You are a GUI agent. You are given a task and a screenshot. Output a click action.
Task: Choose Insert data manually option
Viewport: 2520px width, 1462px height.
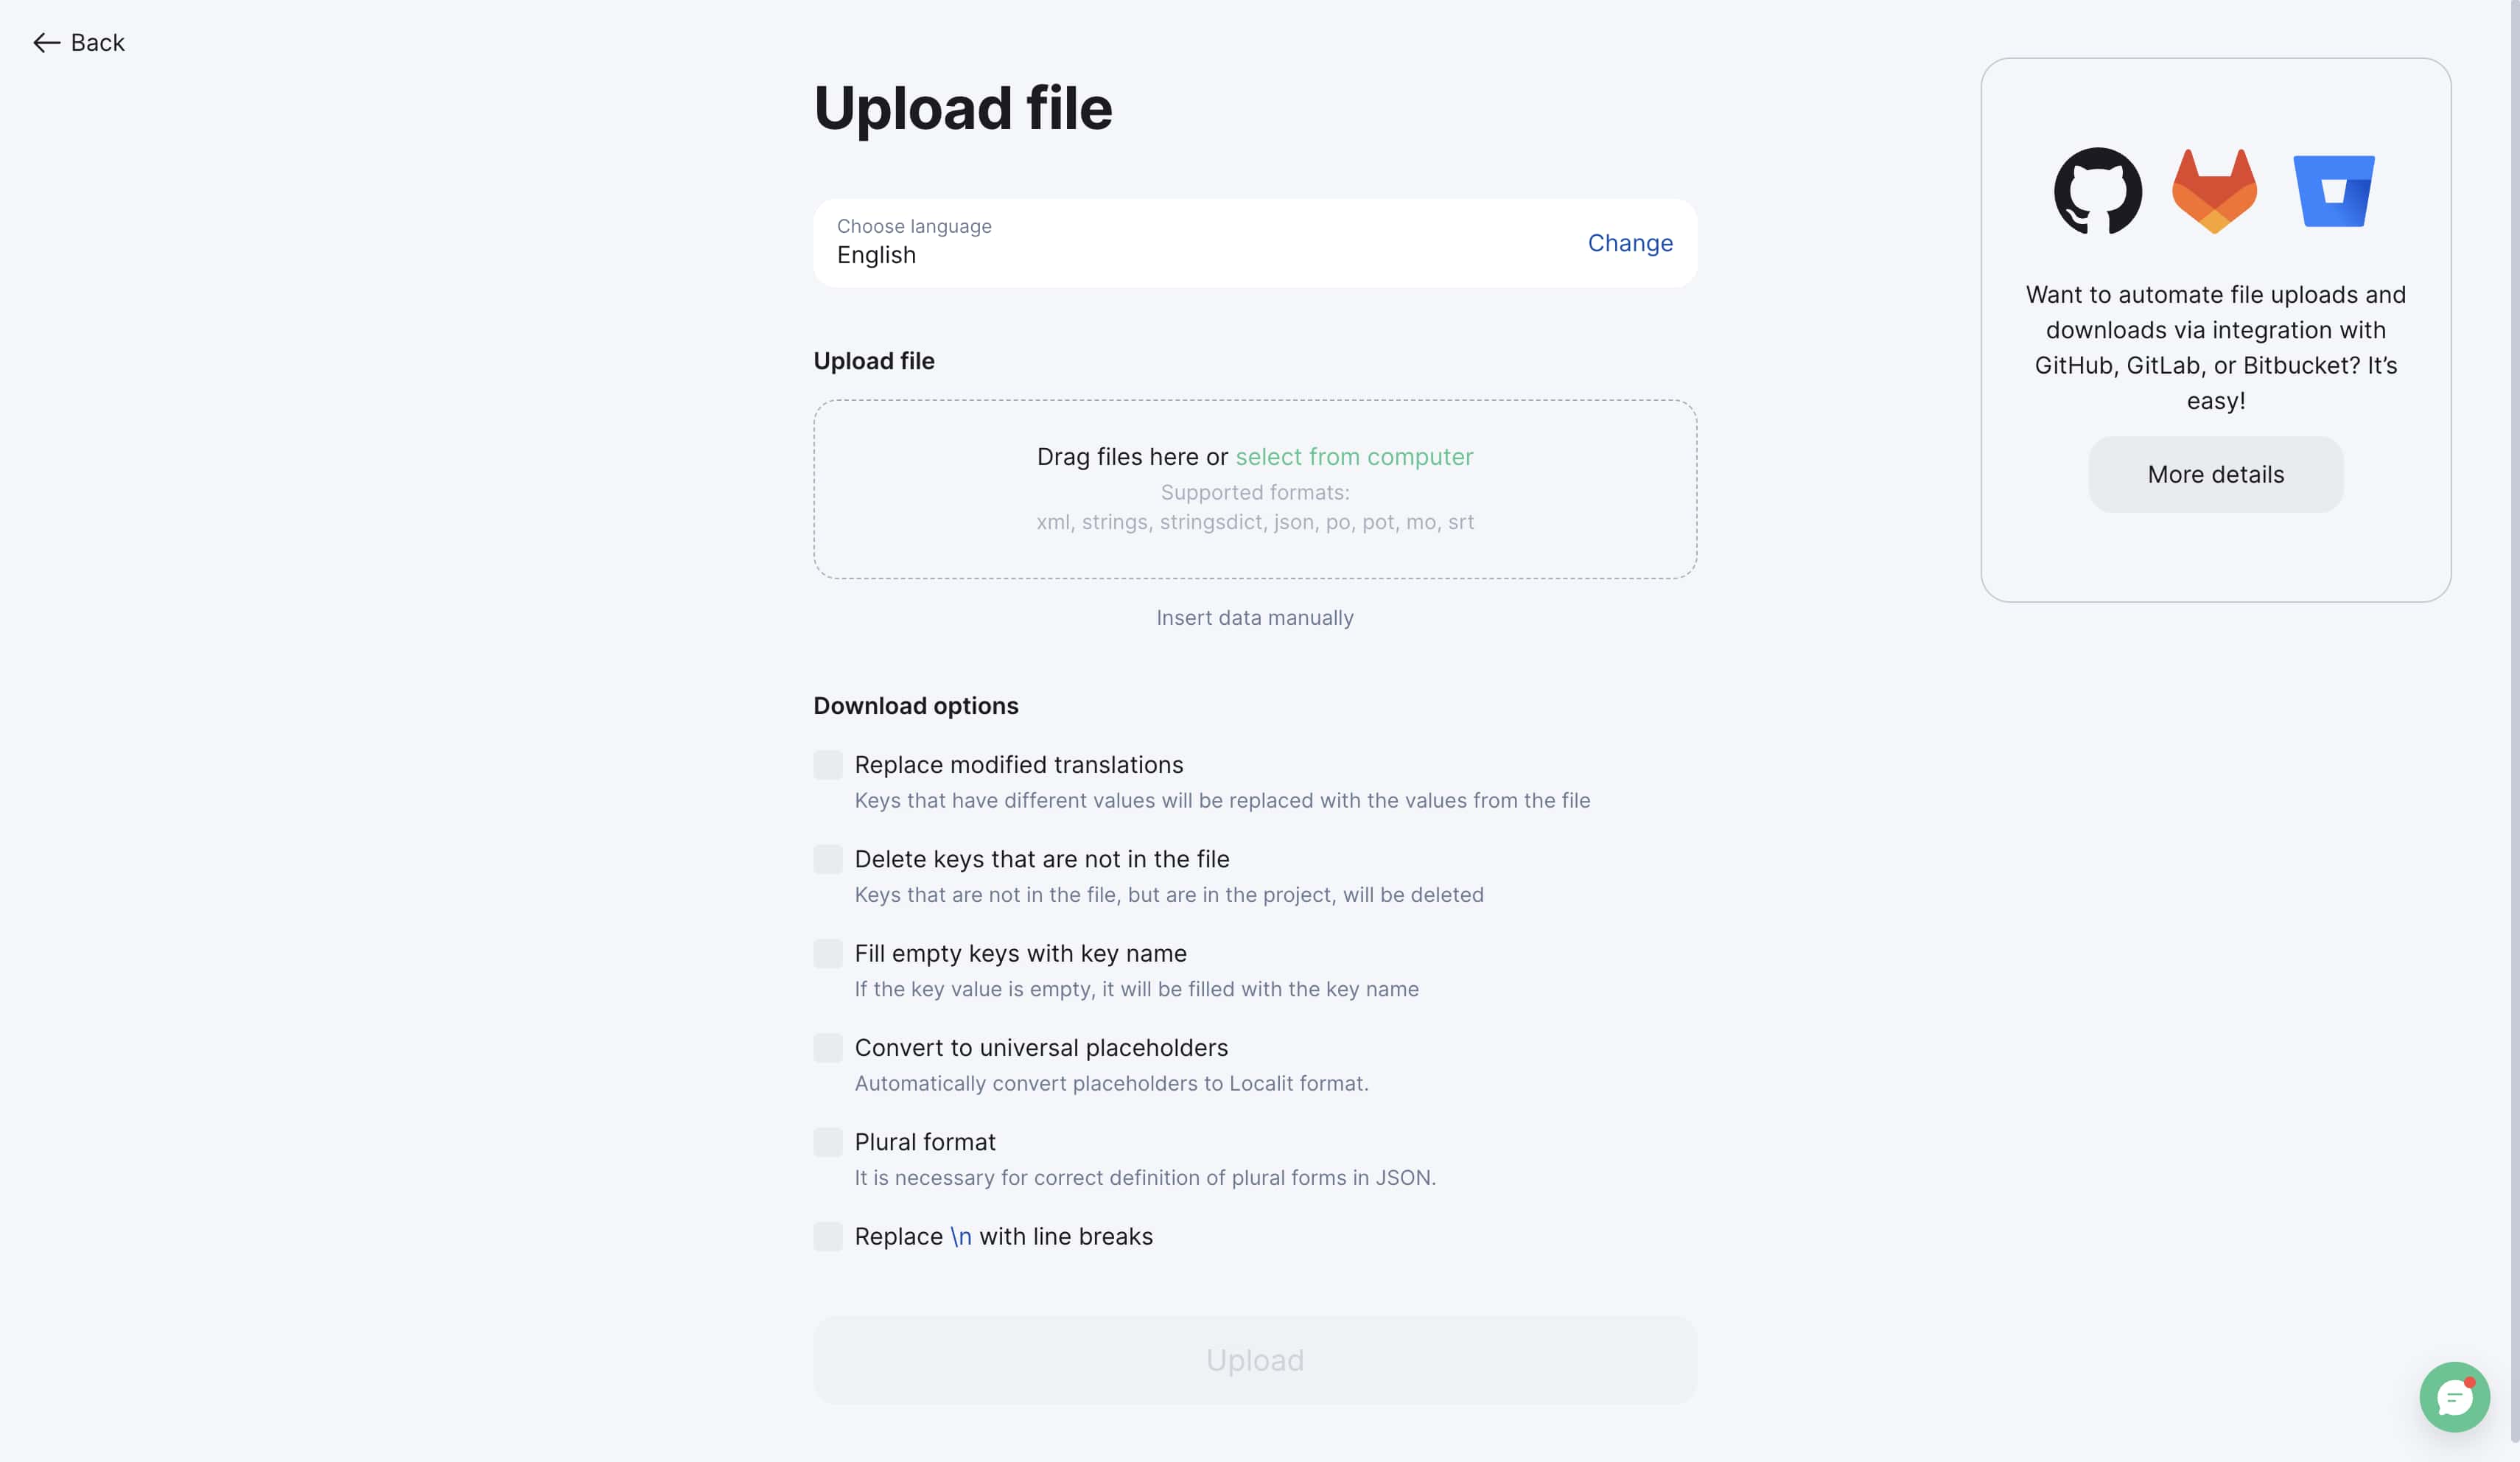point(1254,618)
